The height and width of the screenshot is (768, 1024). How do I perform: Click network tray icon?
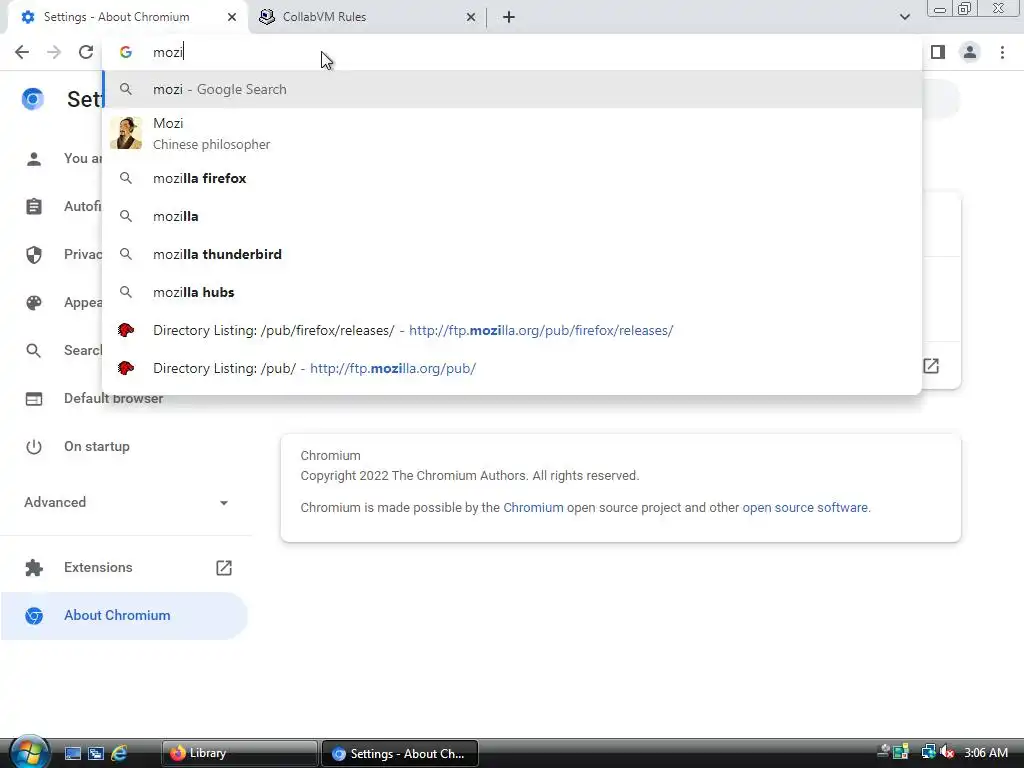[927, 752]
